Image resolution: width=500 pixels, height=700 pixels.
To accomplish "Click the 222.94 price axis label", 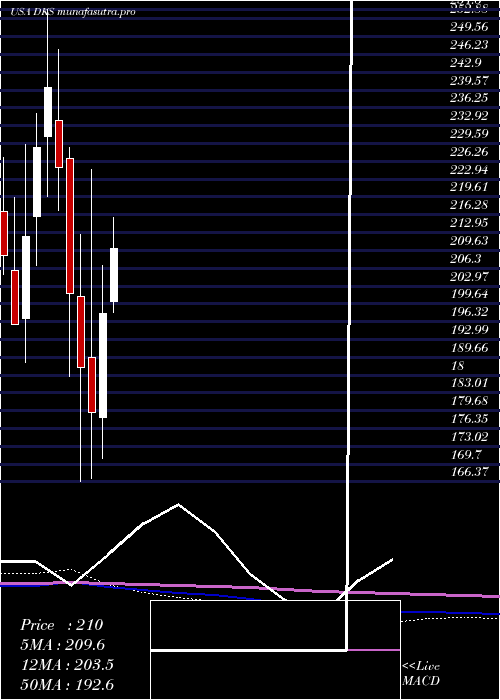I will [x=469, y=170].
